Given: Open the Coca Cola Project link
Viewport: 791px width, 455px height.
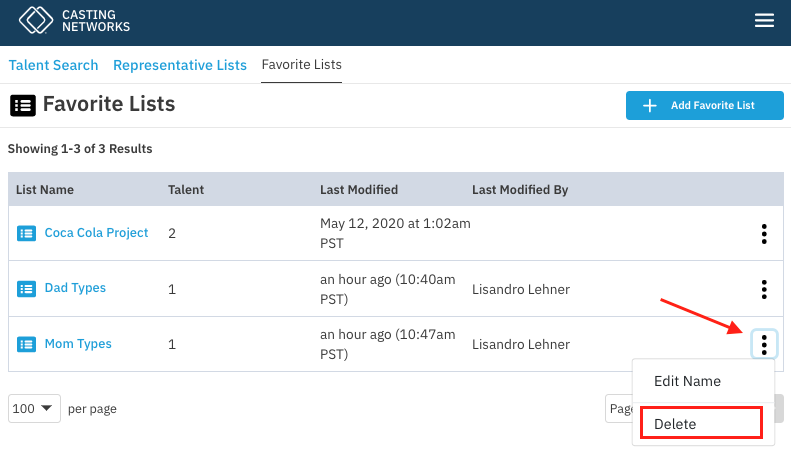Looking at the screenshot, I should tap(96, 233).
